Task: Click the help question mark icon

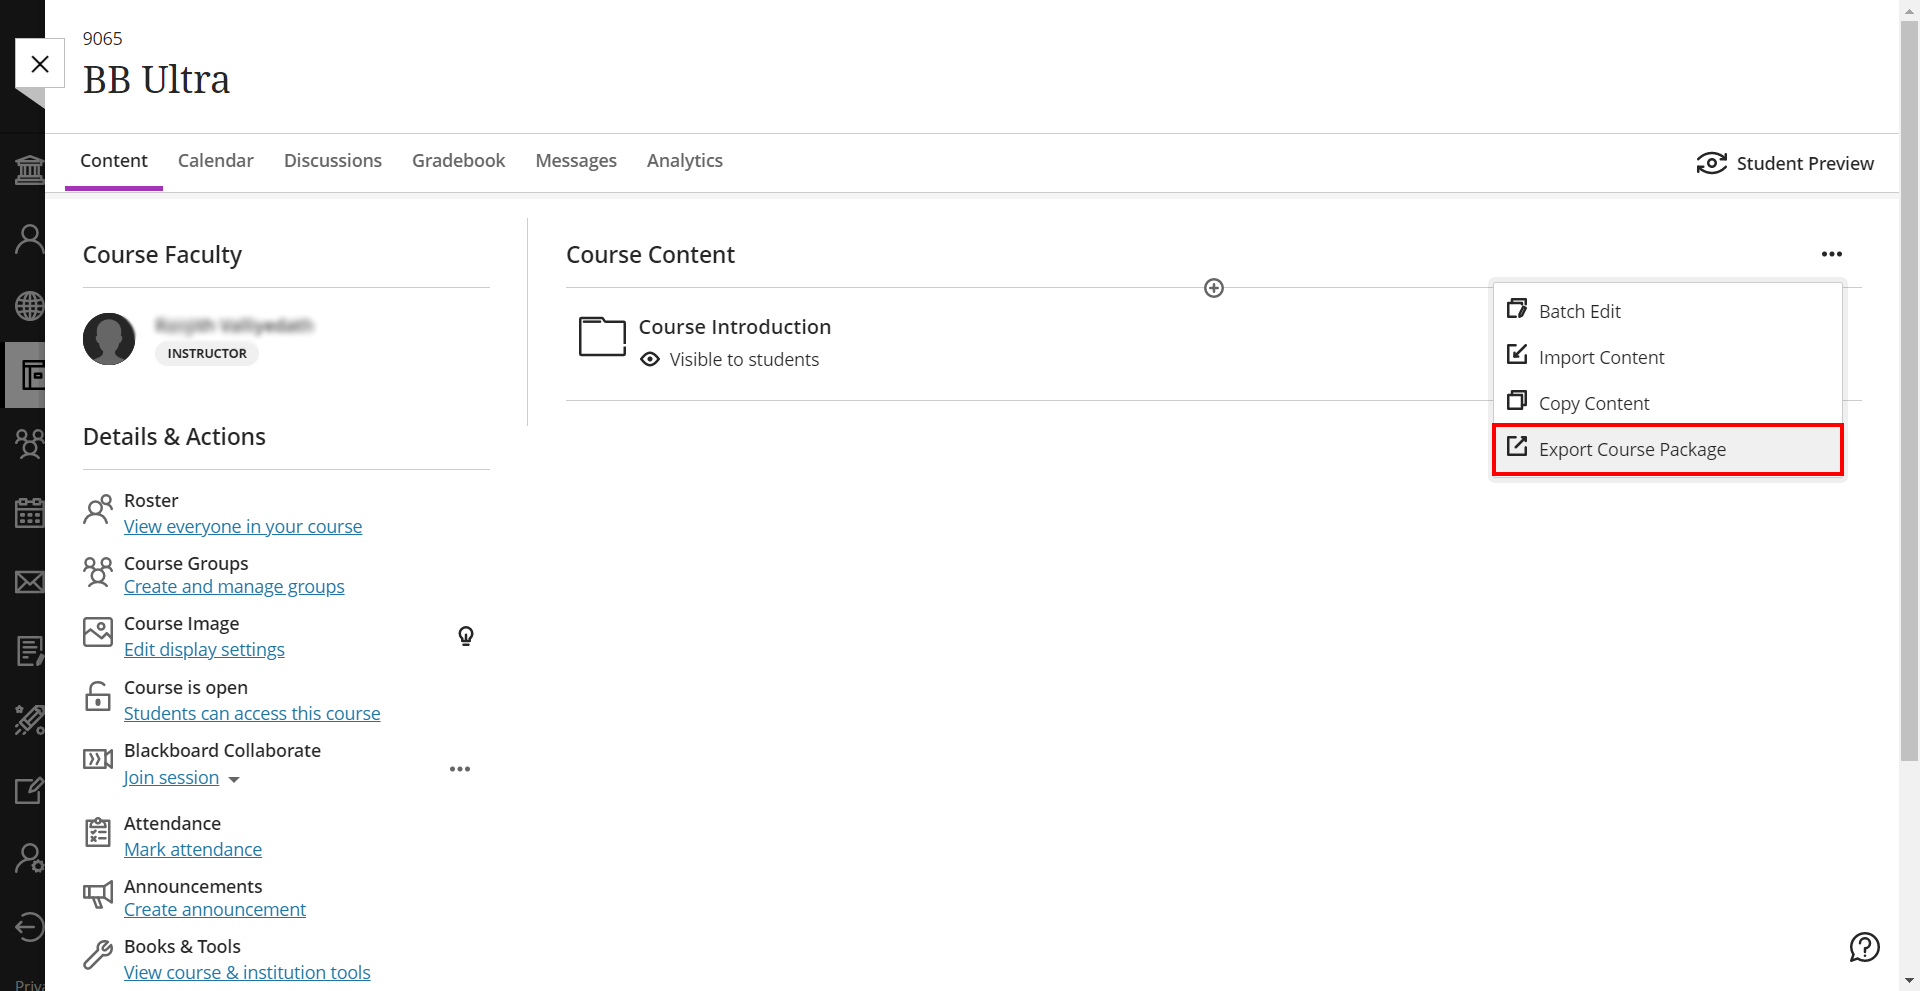Action: [1865, 946]
